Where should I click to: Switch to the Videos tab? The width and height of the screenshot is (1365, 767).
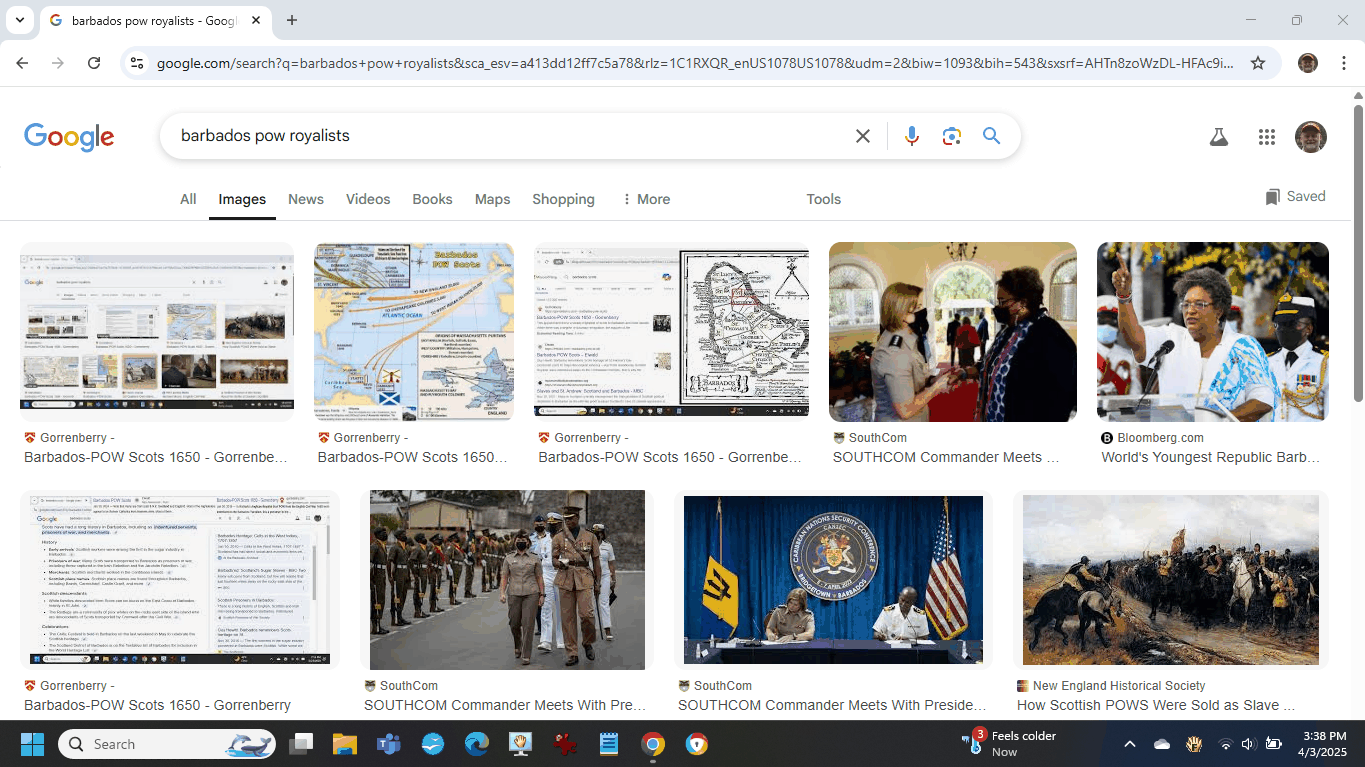(x=368, y=199)
